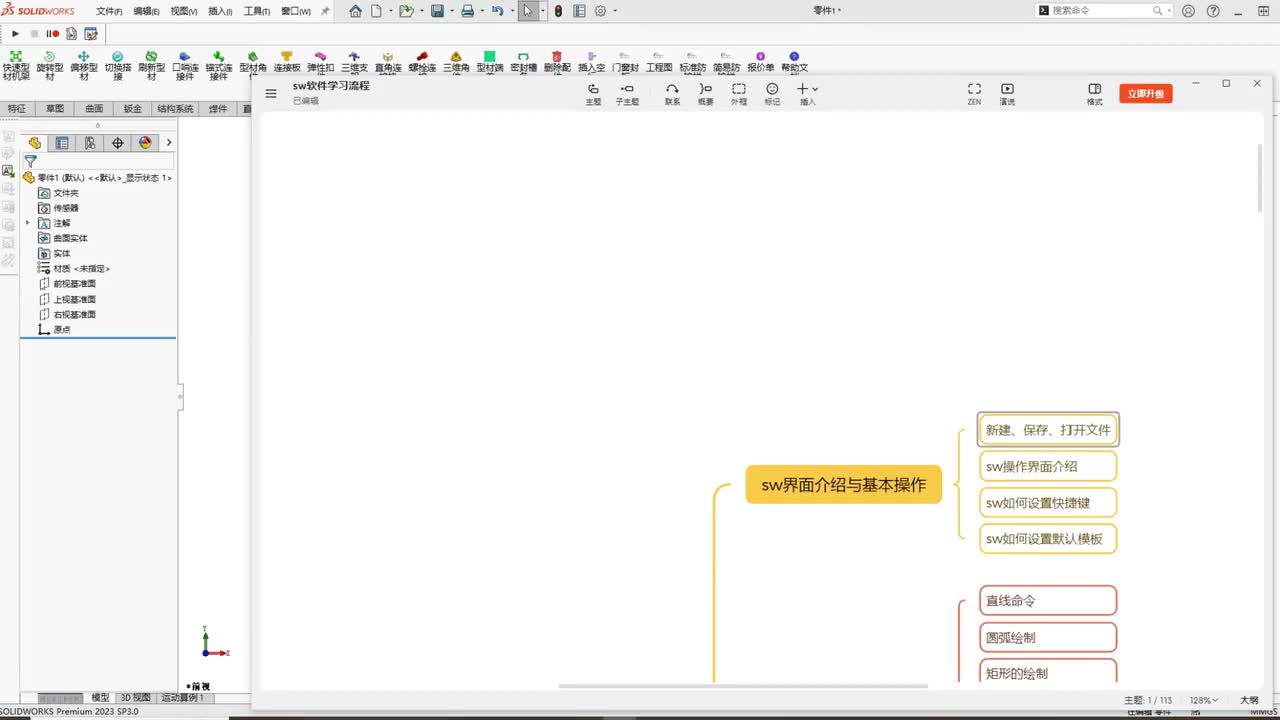This screenshot has width=1280, height=720.
Task: Select the 新建、保存、打开文件 node
Action: click(1048, 430)
